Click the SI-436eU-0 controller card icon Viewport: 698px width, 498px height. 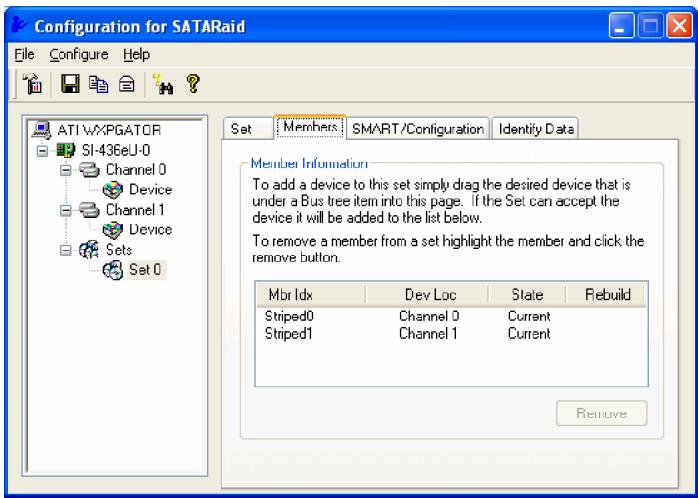[66, 150]
